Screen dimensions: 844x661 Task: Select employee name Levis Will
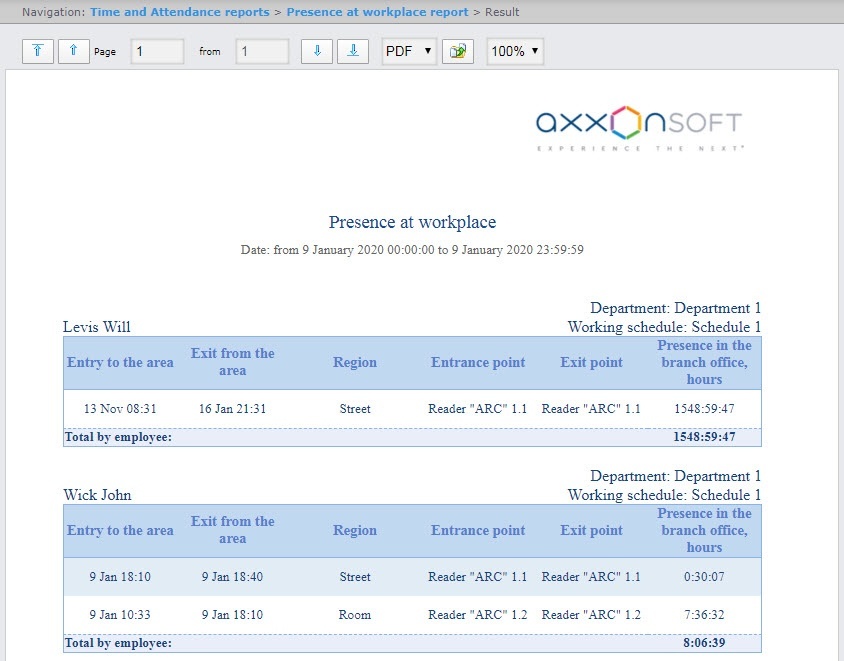(x=97, y=327)
